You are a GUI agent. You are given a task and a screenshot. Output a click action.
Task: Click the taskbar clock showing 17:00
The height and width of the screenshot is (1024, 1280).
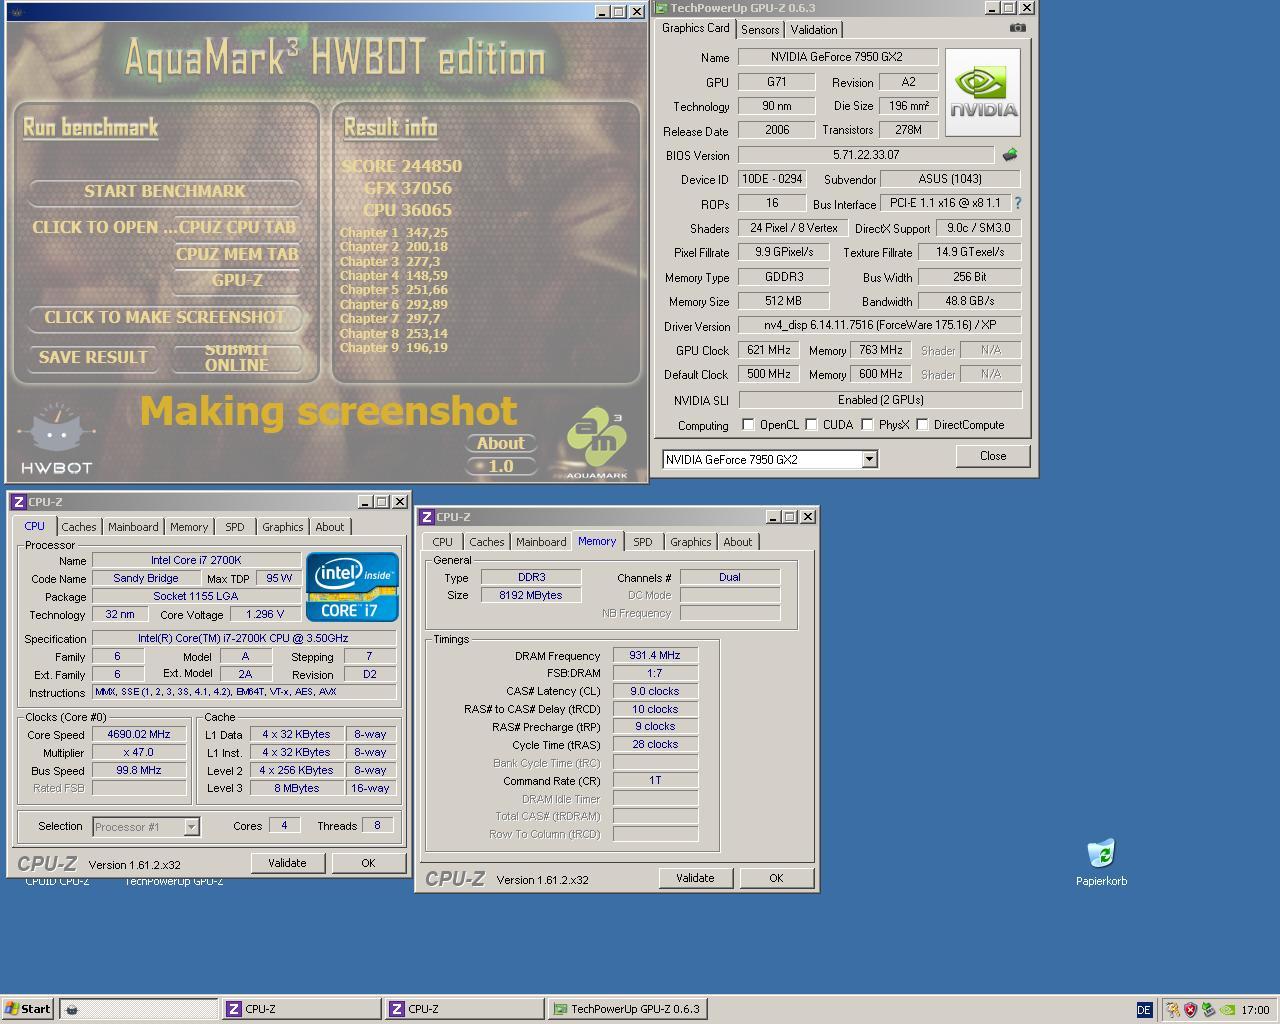[1255, 1010]
